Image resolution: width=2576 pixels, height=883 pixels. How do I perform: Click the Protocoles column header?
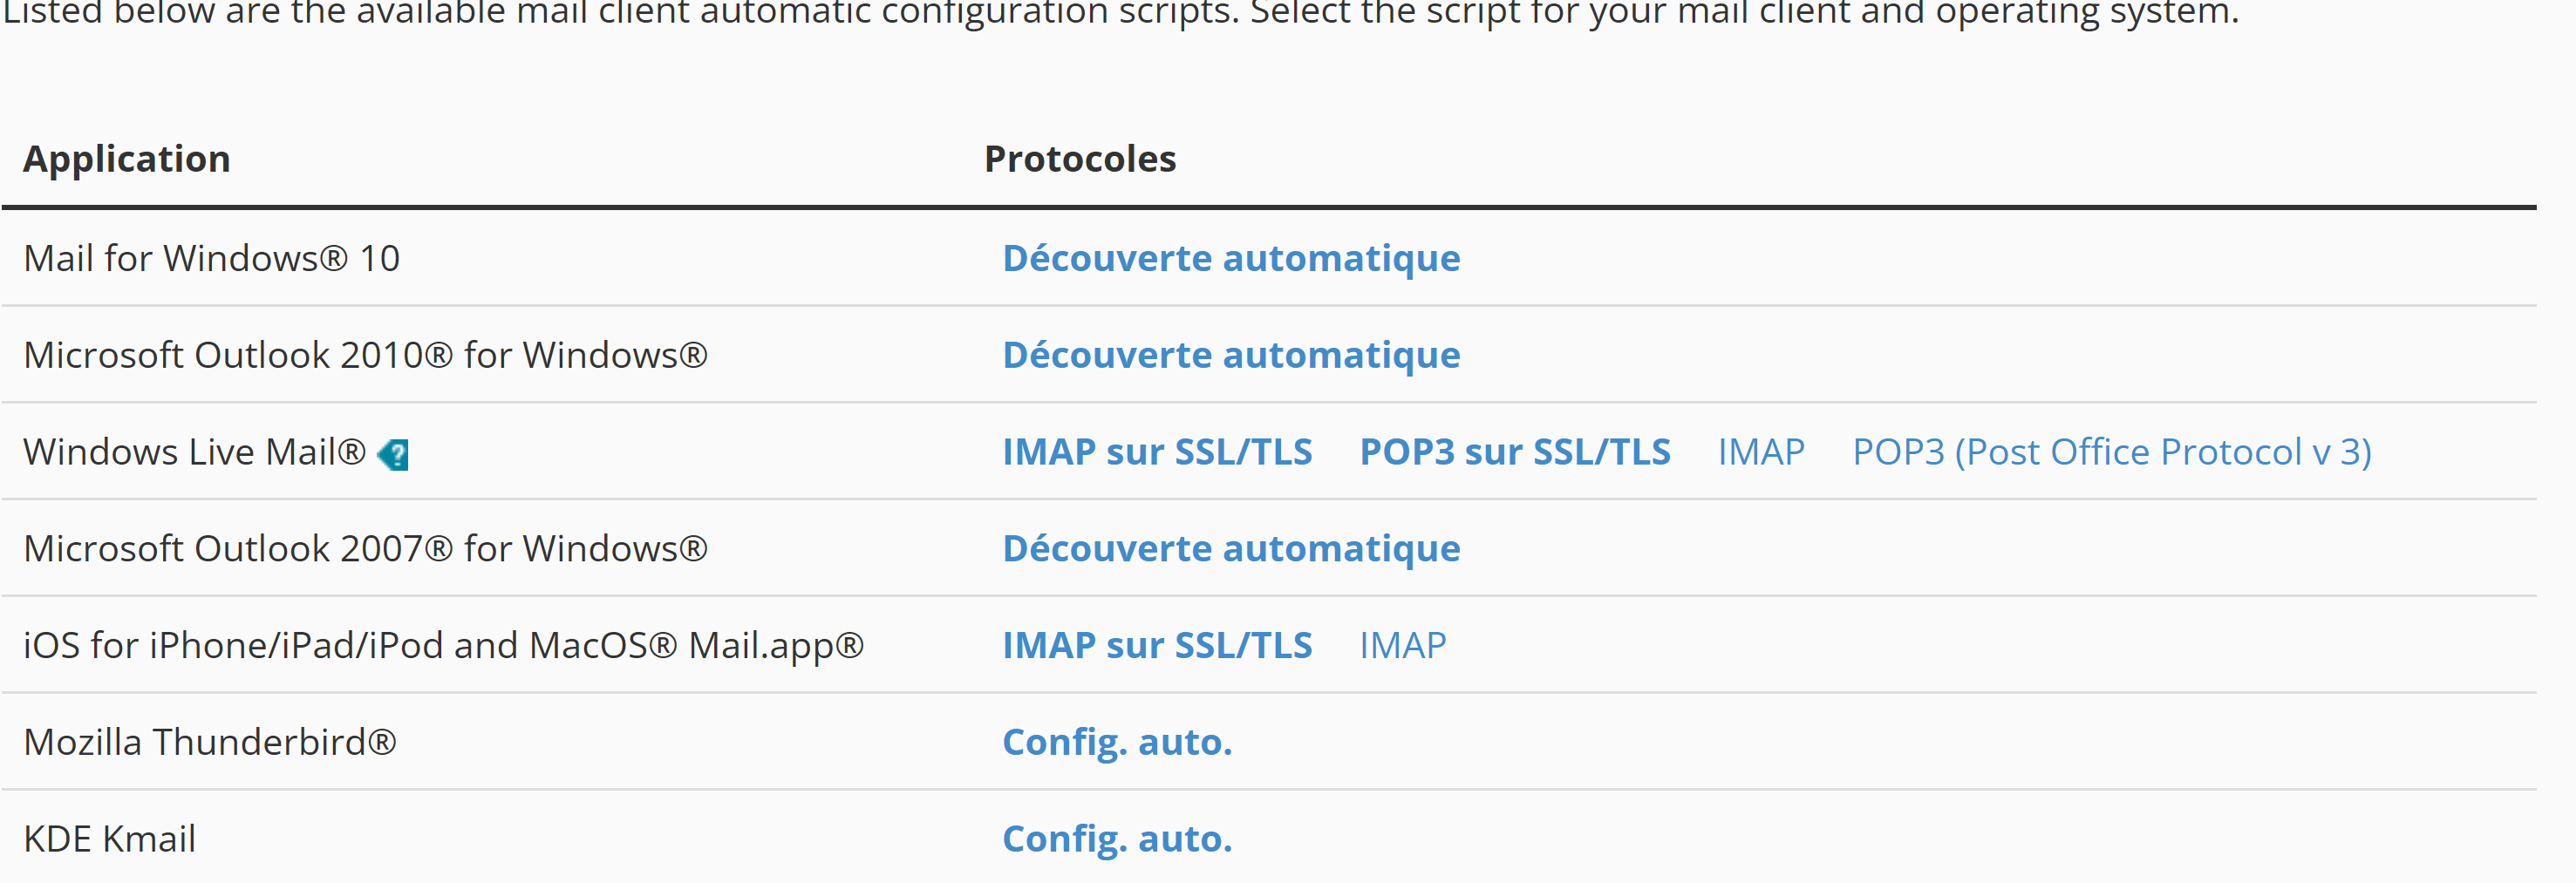coord(1079,160)
